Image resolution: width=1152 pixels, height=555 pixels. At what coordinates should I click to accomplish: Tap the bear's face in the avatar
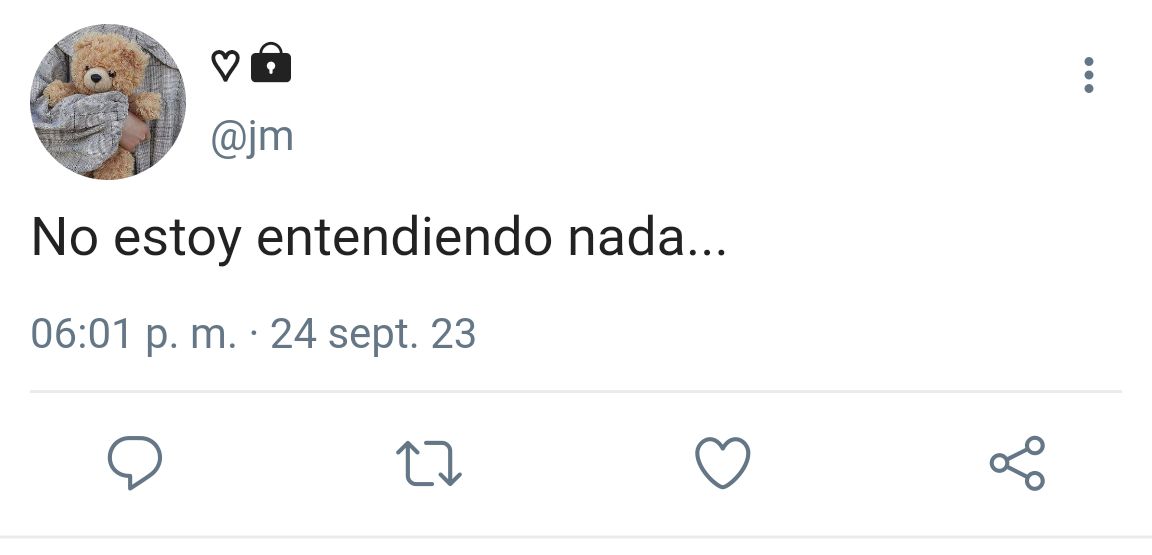[x=96, y=75]
